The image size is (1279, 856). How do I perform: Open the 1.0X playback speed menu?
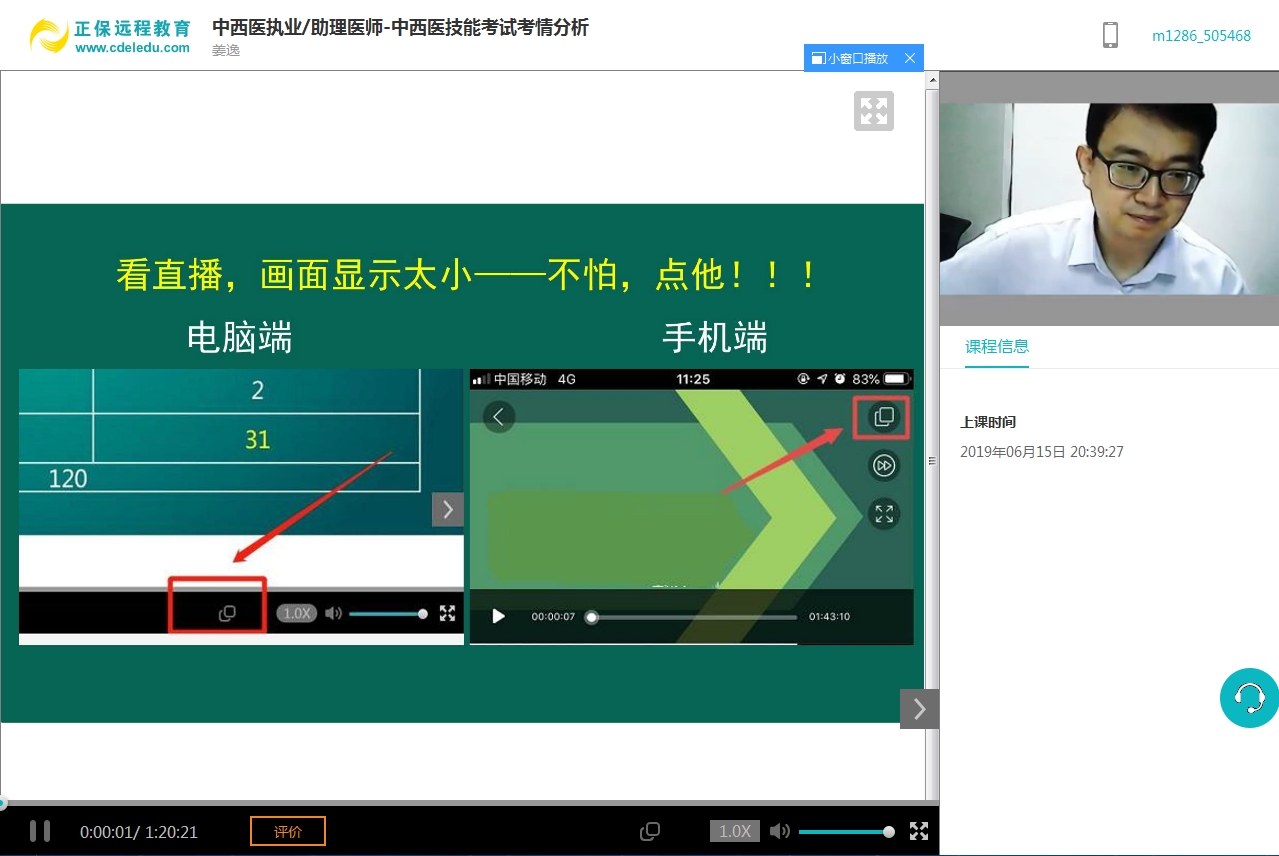(735, 831)
